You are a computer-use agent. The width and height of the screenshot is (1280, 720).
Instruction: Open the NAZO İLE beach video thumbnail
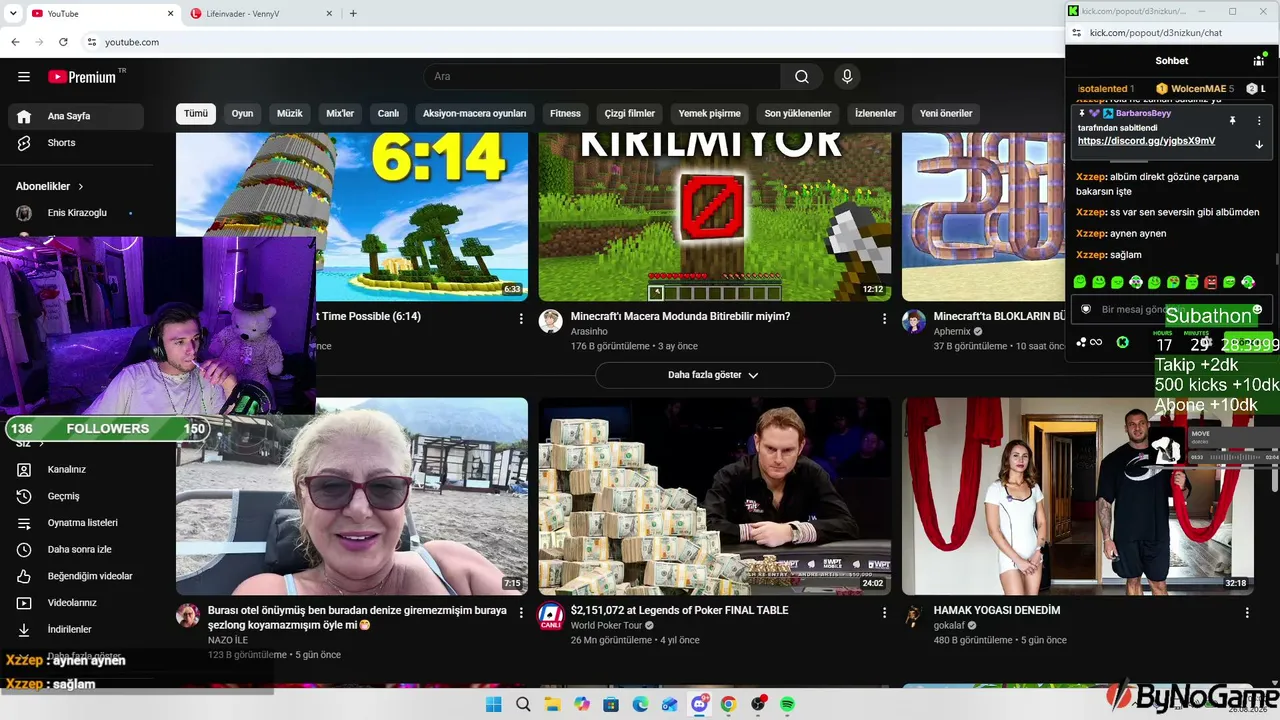coord(352,496)
